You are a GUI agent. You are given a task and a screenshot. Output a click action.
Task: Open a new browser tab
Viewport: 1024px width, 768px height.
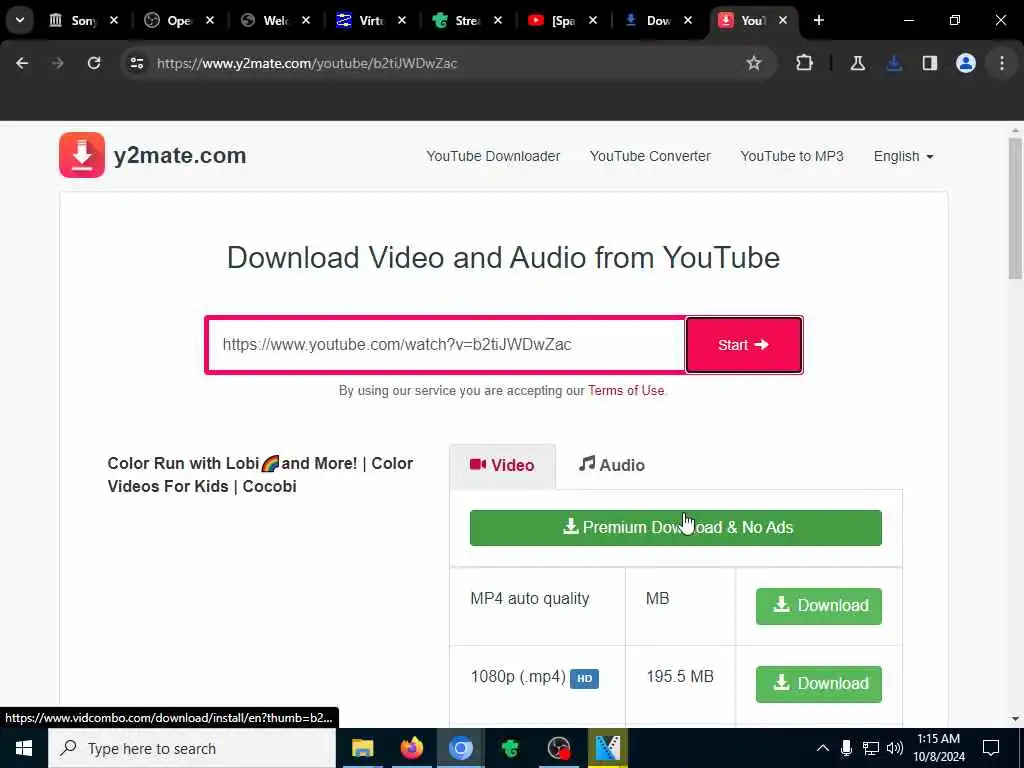pos(818,20)
